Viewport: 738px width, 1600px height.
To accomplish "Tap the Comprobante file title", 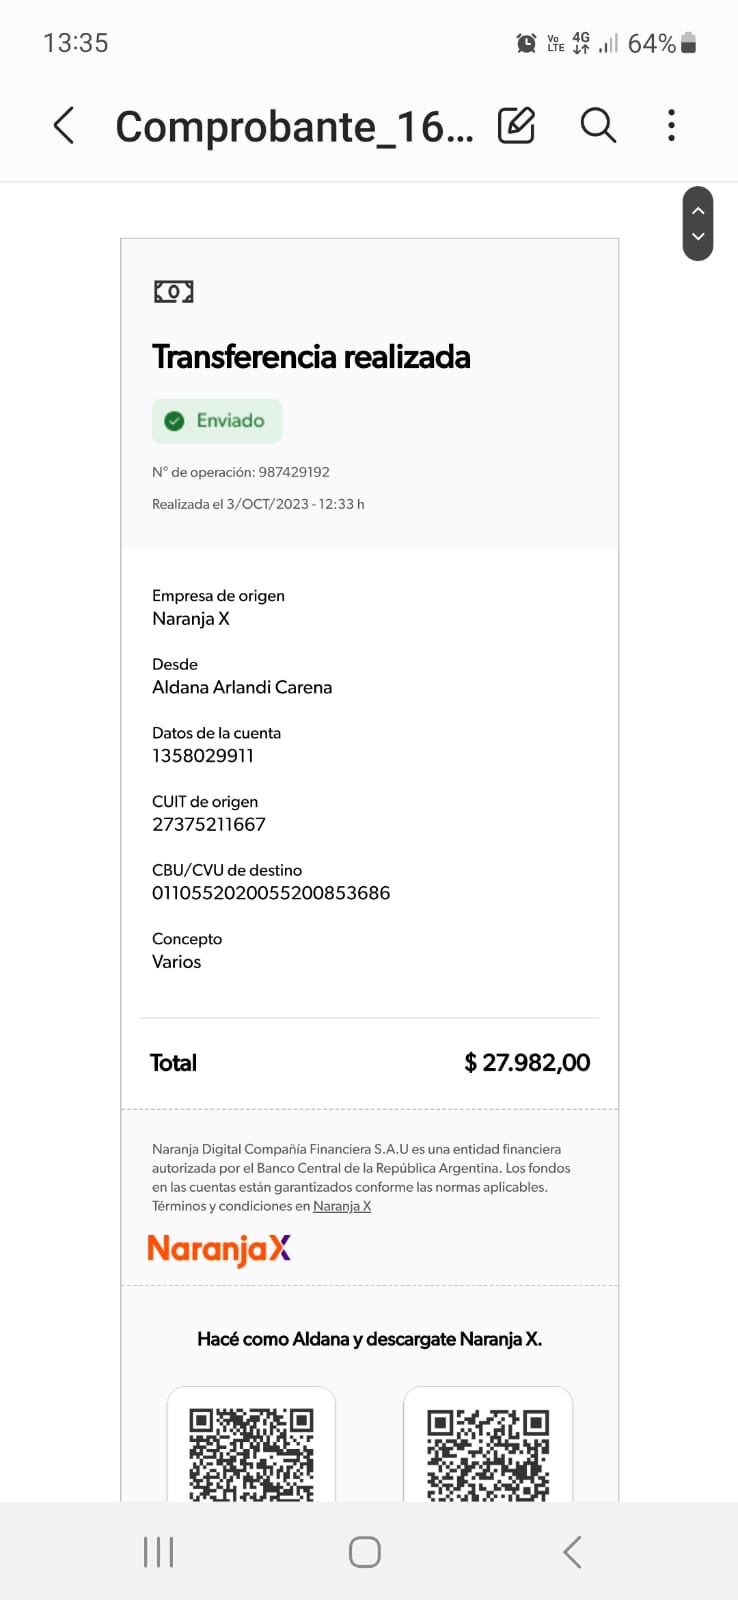I will tap(294, 127).
